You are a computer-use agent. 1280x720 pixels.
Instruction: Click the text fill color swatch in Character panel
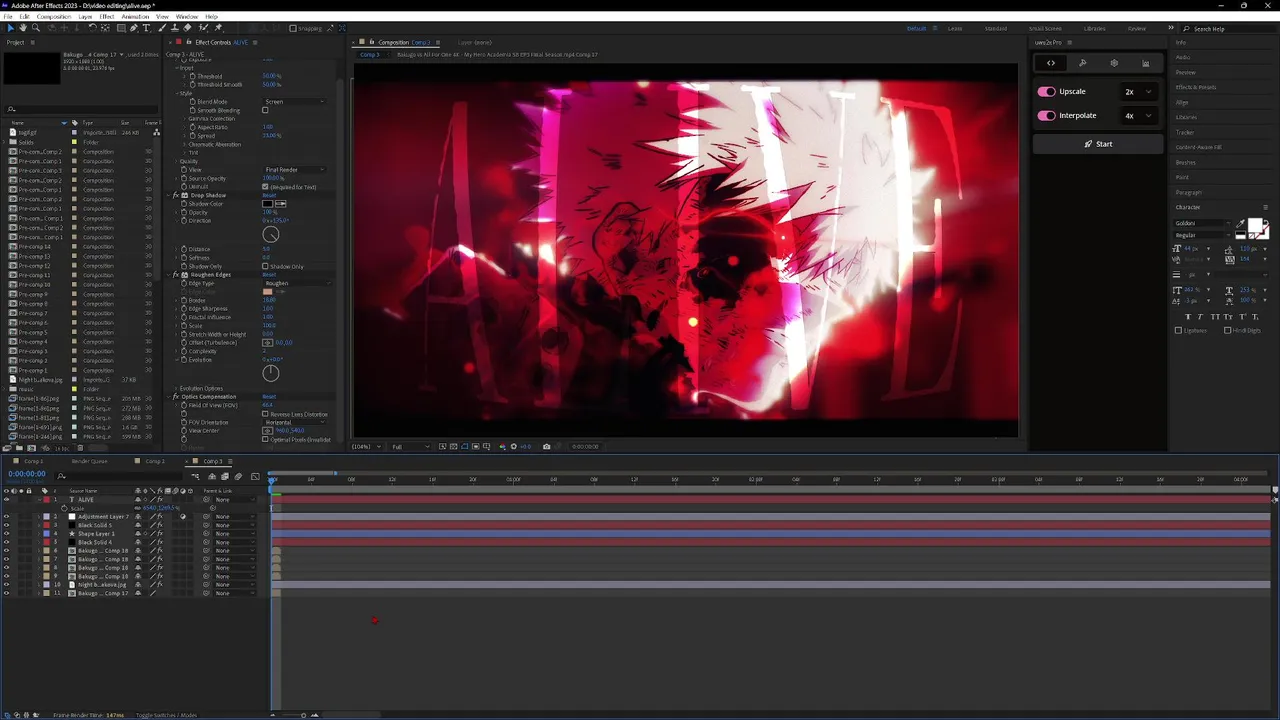pyautogui.click(x=1255, y=225)
